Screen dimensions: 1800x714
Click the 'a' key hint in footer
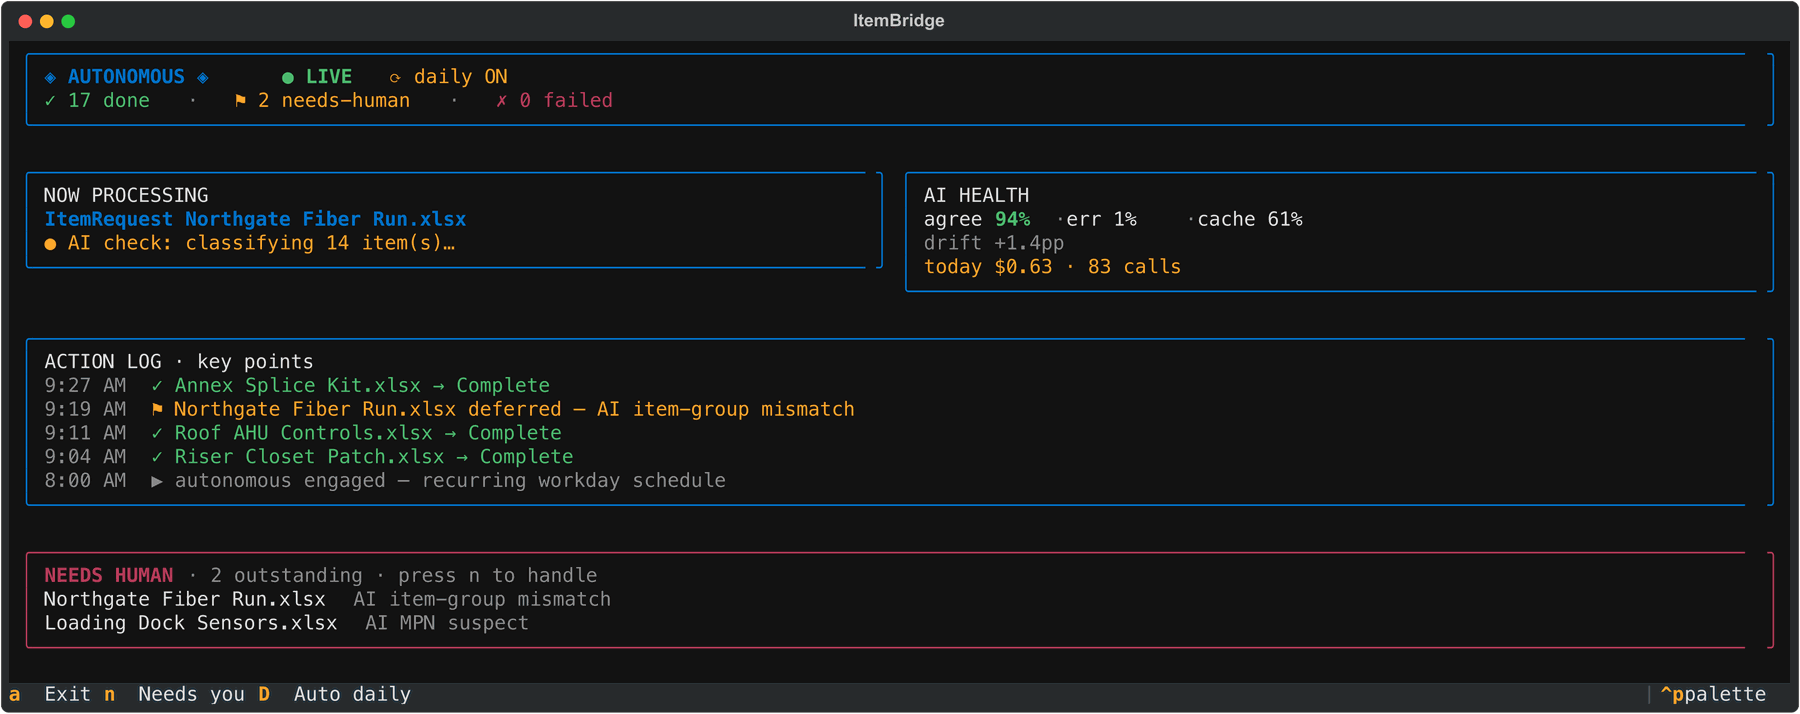pyautogui.click(x=15, y=694)
